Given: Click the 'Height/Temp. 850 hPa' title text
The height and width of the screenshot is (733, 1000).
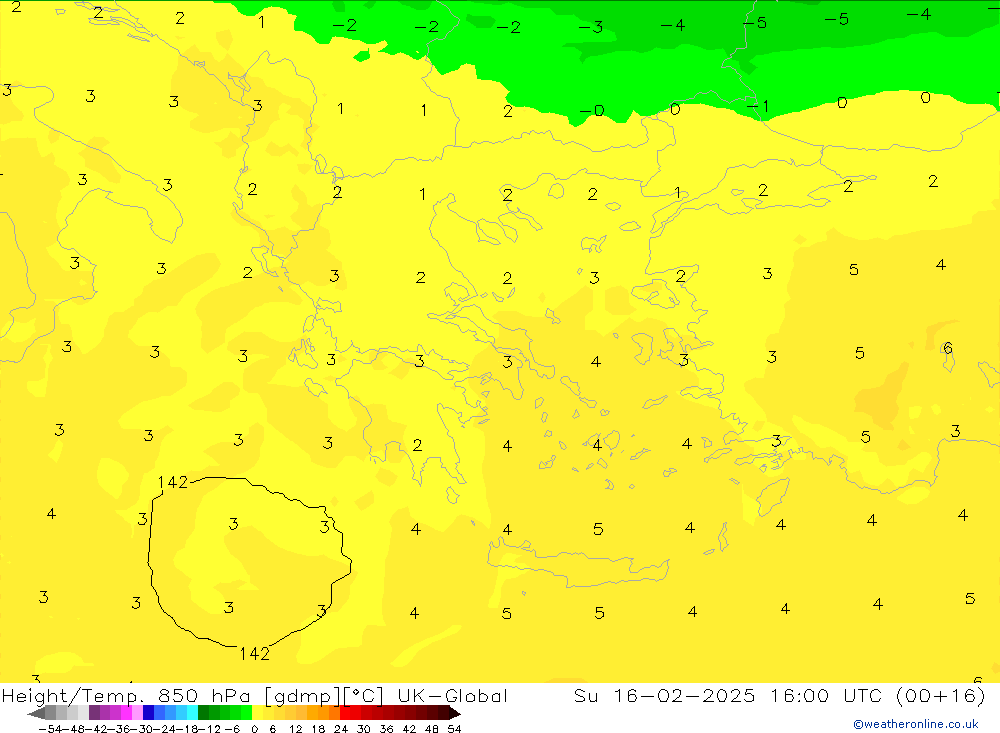Looking at the screenshot, I should [126, 696].
